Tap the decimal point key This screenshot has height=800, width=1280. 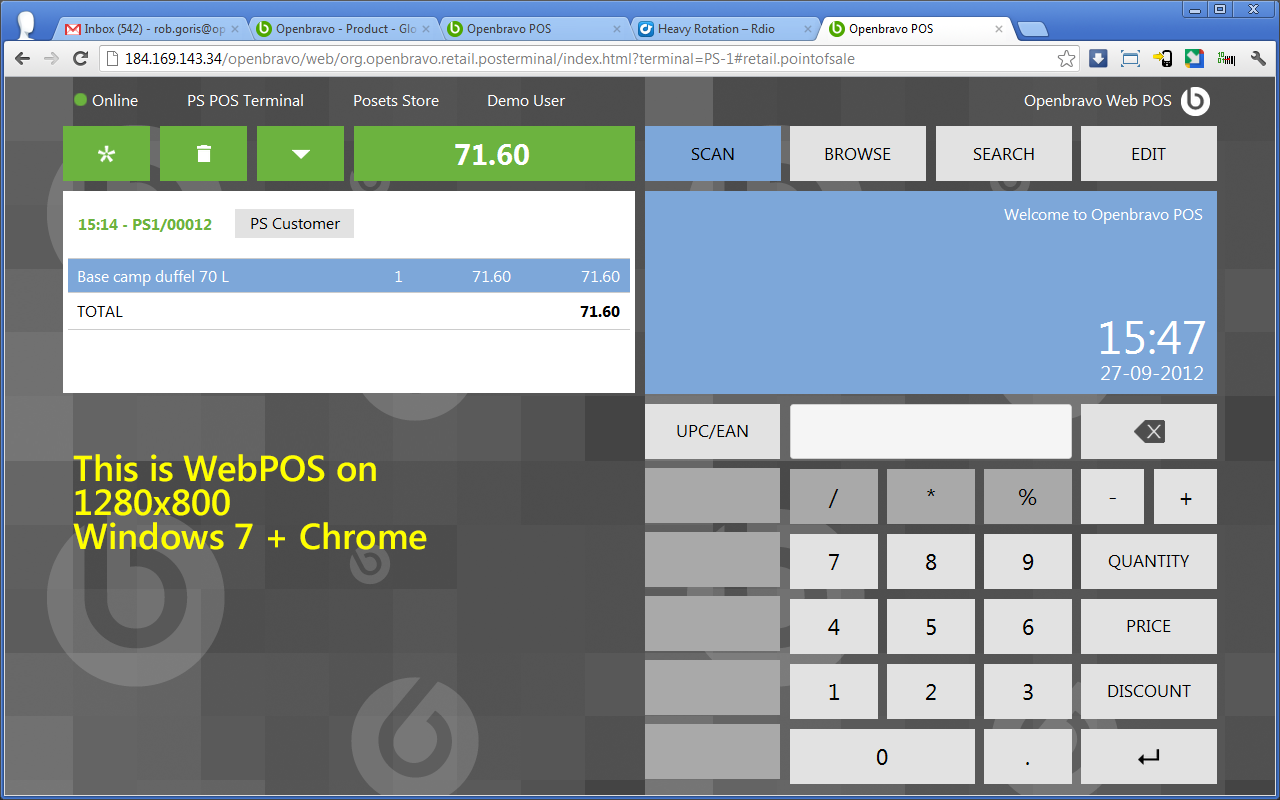click(x=1028, y=757)
